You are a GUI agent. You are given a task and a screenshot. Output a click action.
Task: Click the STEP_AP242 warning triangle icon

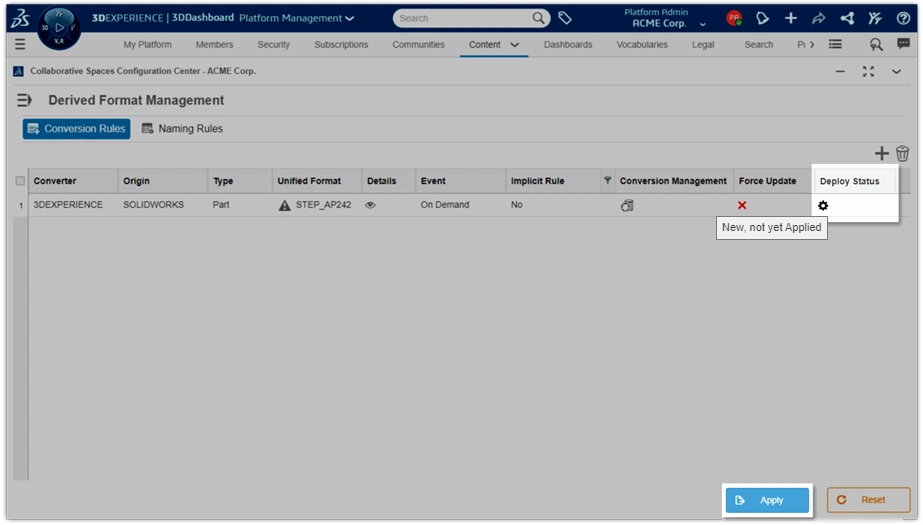pos(284,205)
